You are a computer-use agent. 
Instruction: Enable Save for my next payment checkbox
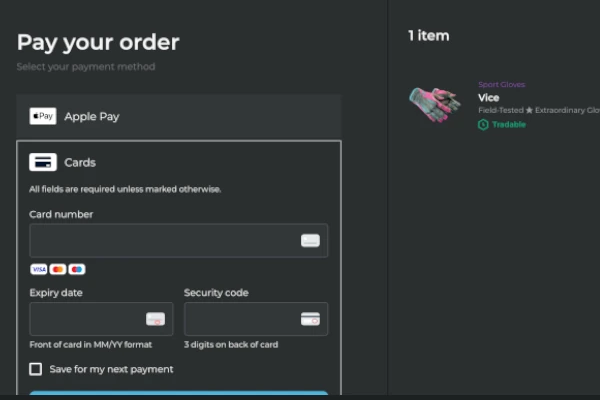click(x=36, y=369)
